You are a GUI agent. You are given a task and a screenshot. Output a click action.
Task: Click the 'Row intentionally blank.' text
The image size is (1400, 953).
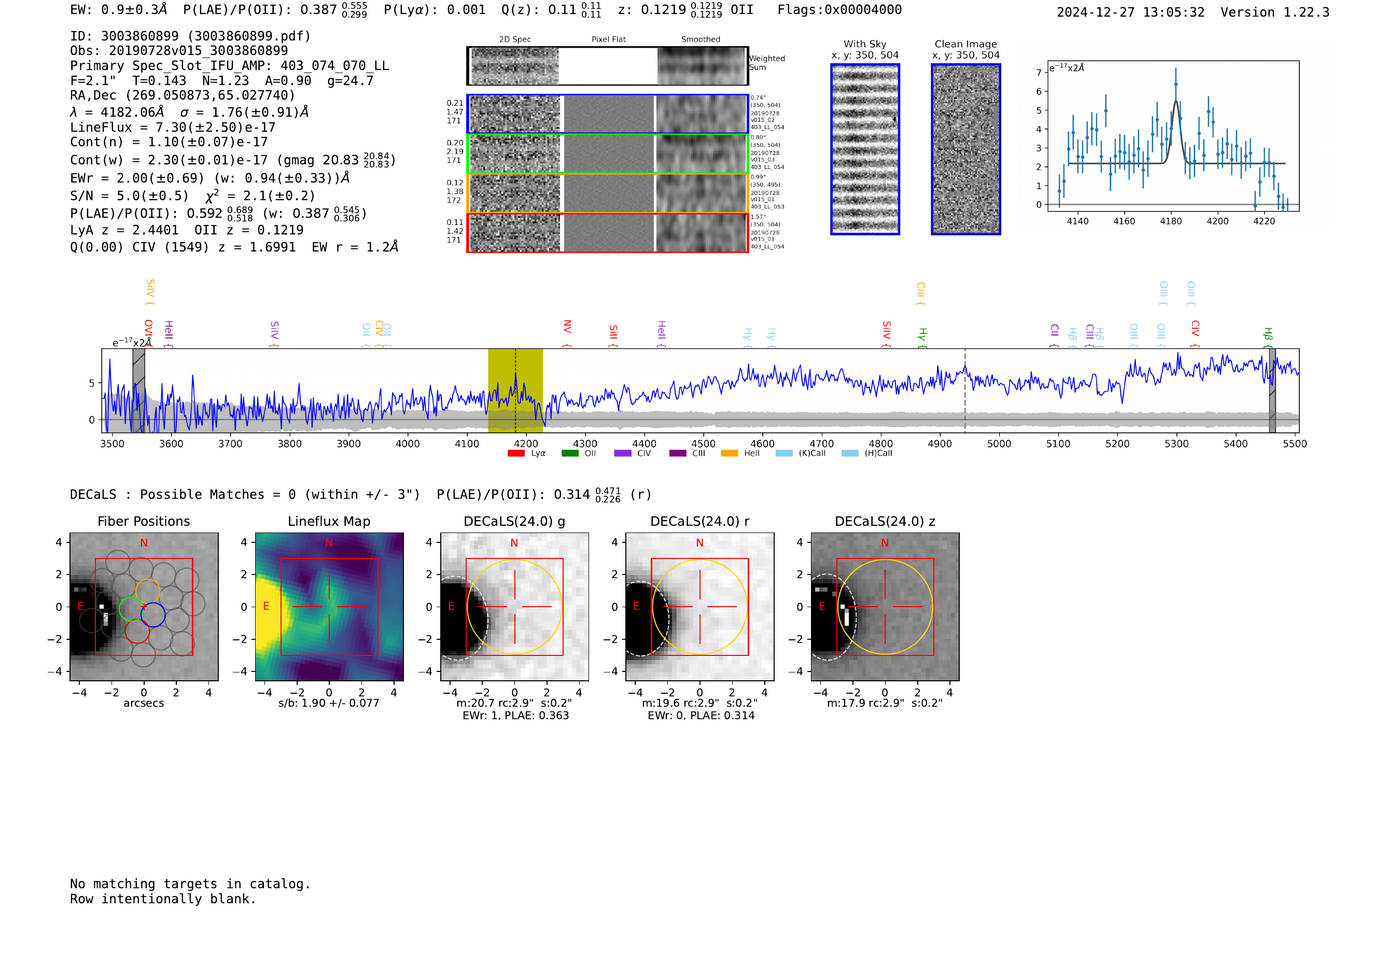coord(163,899)
